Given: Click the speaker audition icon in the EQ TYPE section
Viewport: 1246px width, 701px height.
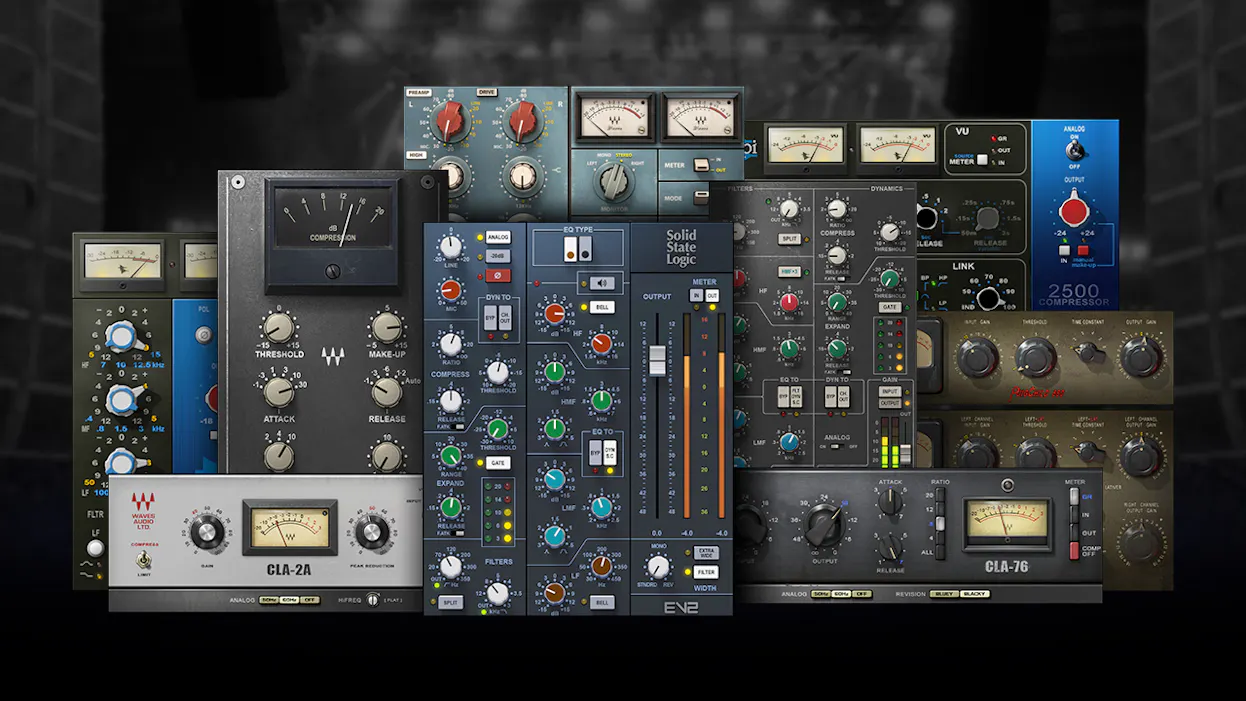Looking at the screenshot, I should pos(600,282).
